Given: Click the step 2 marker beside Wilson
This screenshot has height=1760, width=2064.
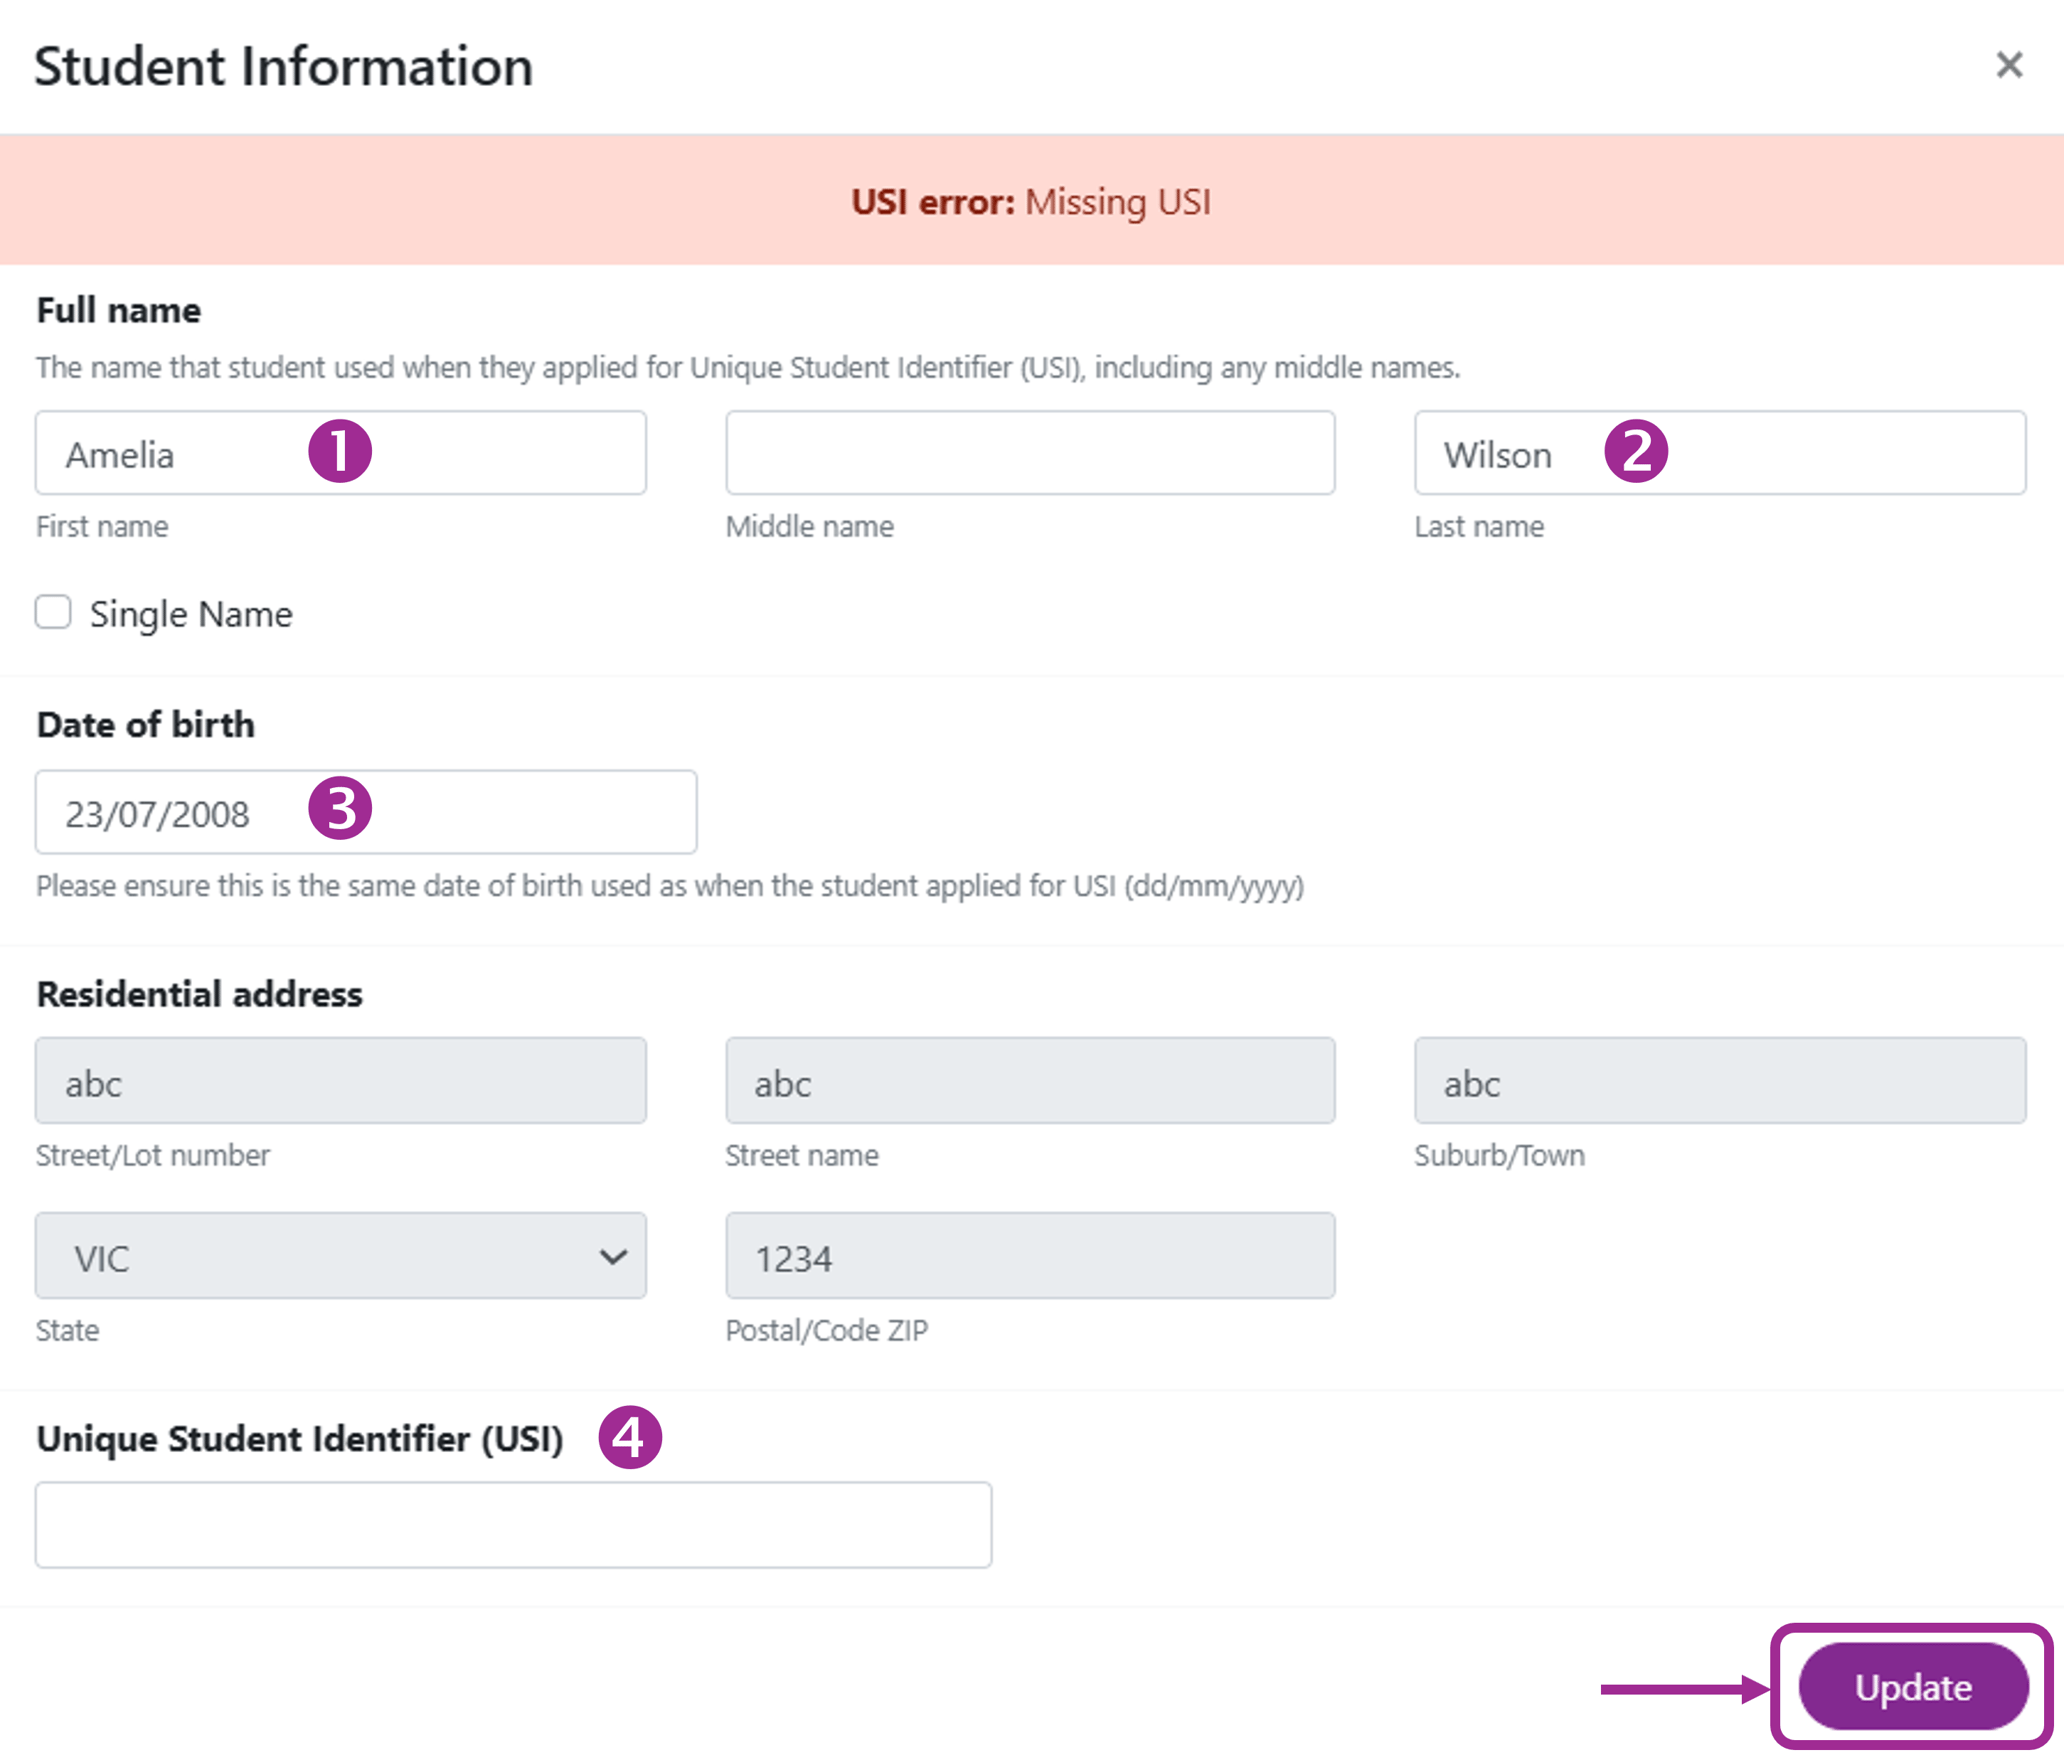Looking at the screenshot, I should click(x=1638, y=452).
